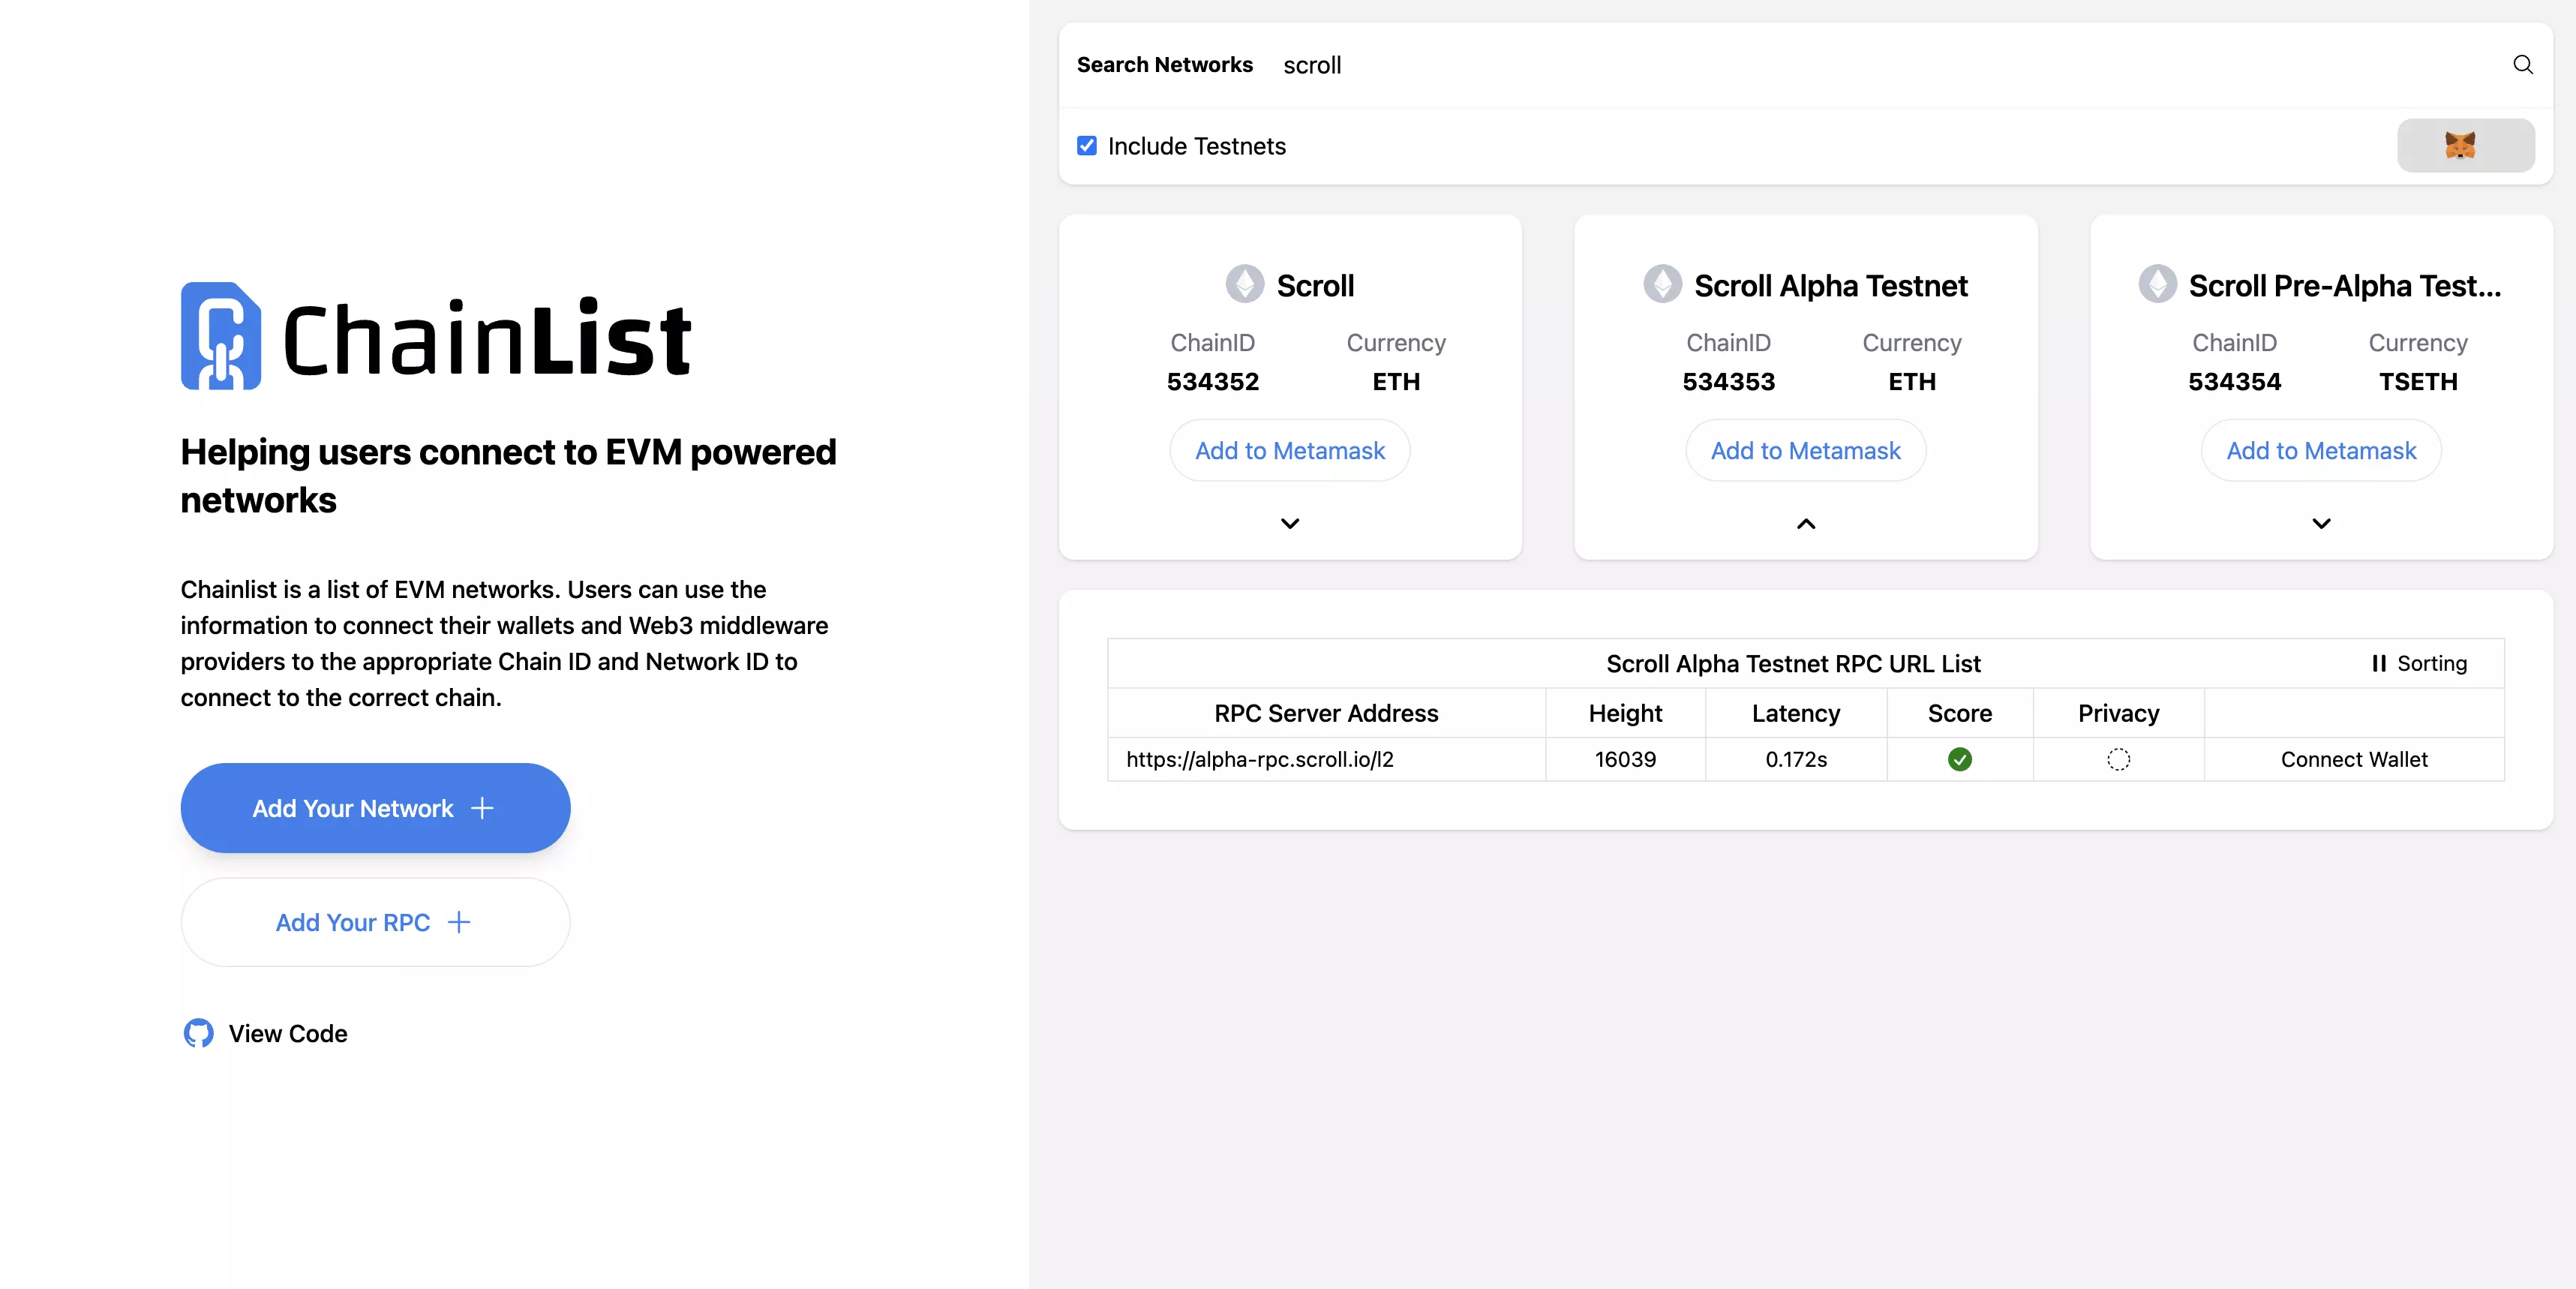Screen dimensions: 2576x1289
Task: Click the Scroll network Ethereum icon
Action: [1244, 285]
